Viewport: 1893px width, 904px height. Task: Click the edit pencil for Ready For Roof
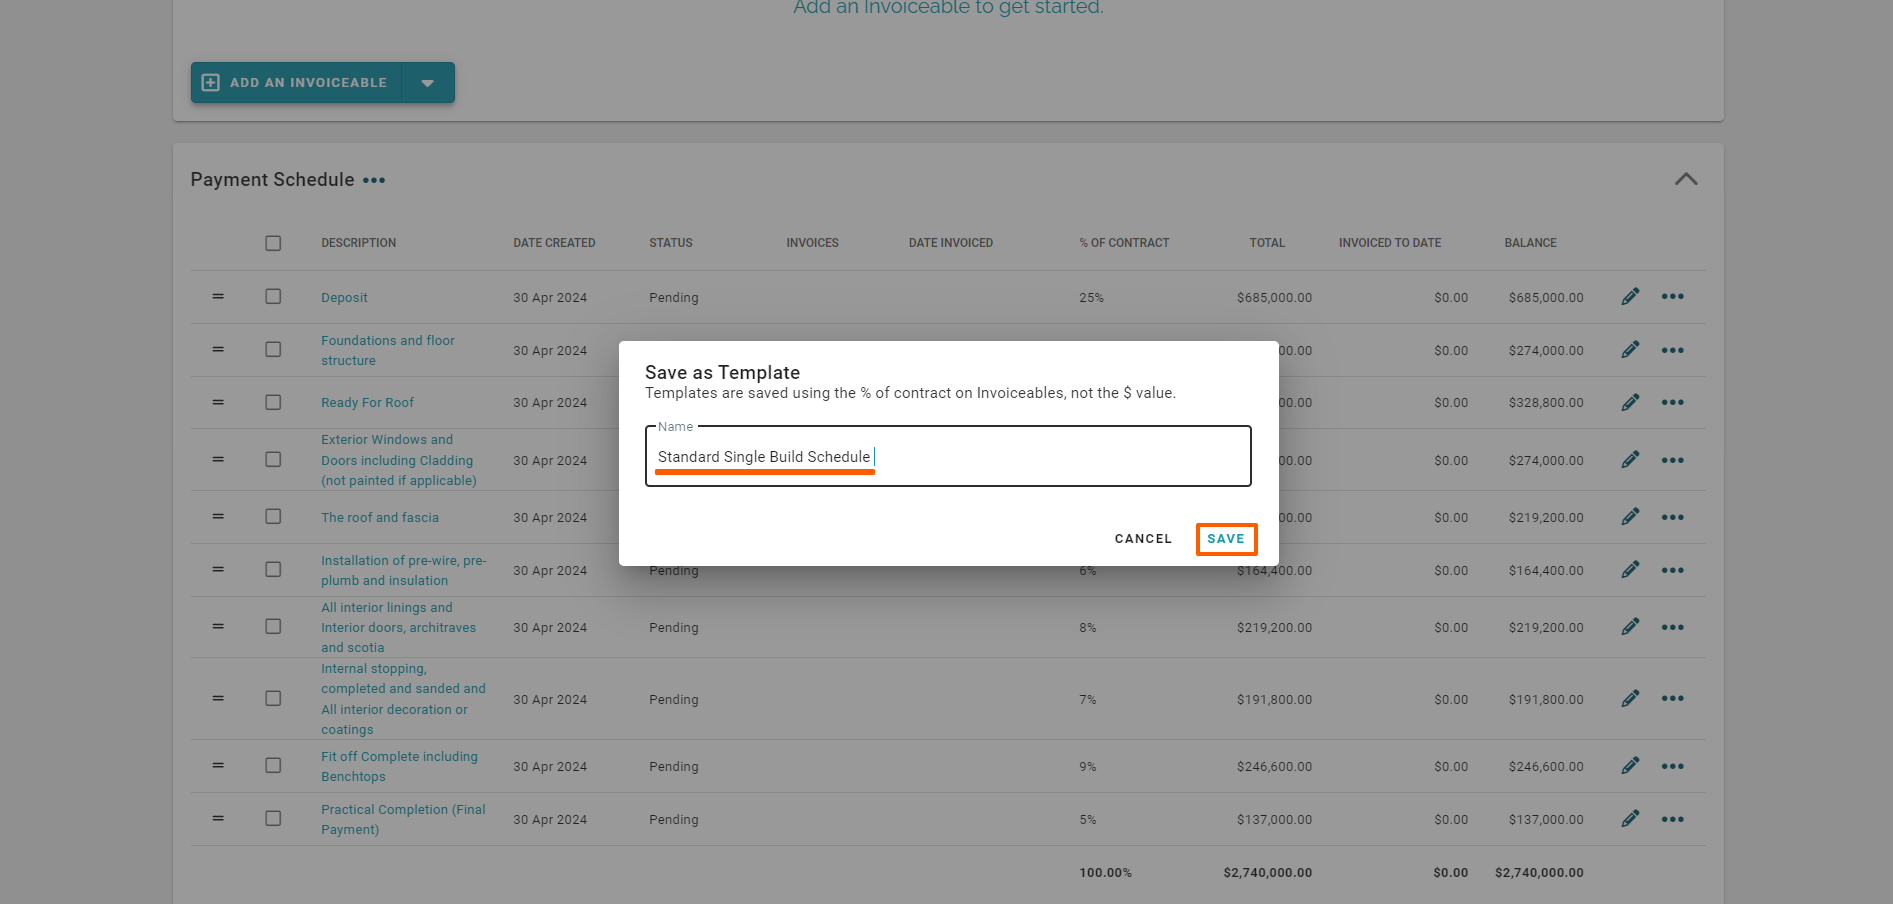click(x=1630, y=403)
